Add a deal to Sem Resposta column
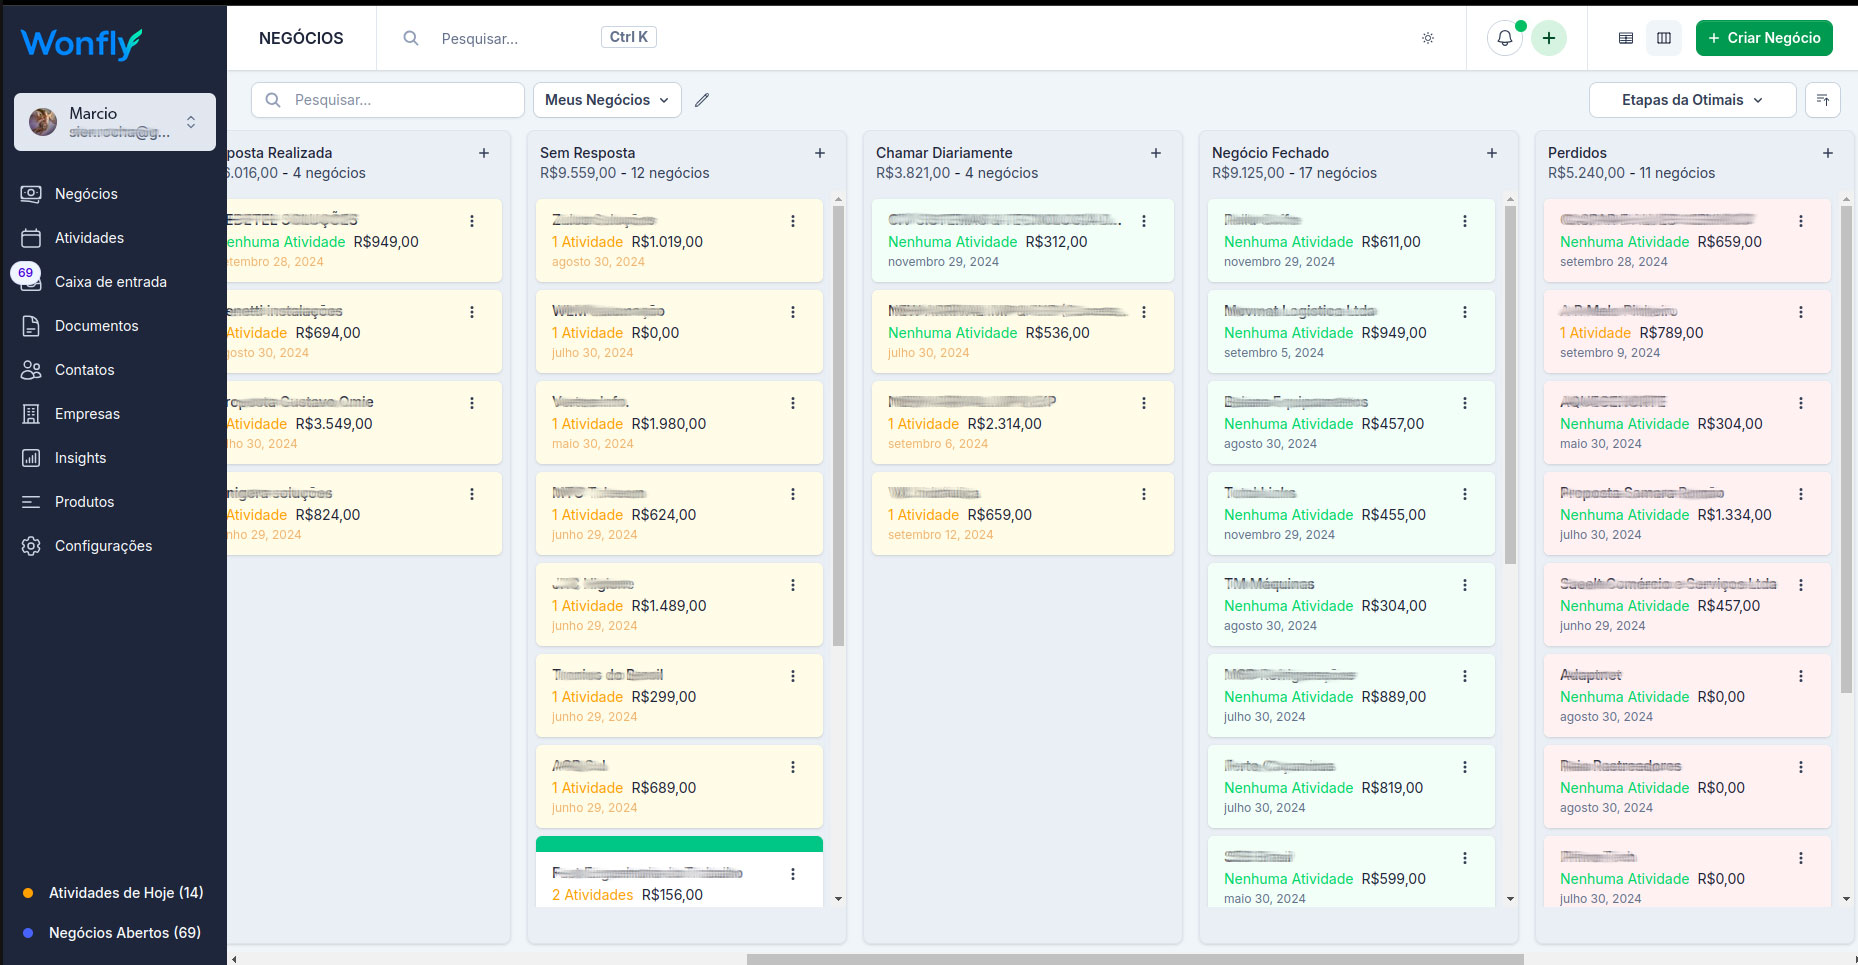1858x965 pixels. tap(820, 153)
